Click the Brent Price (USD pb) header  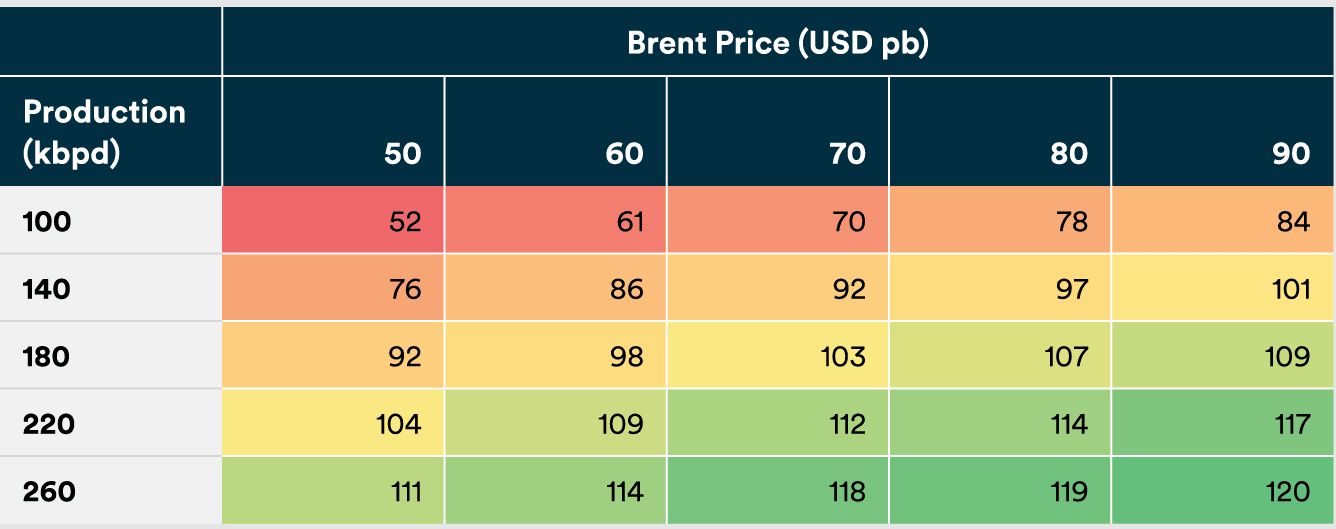(x=777, y=44)
